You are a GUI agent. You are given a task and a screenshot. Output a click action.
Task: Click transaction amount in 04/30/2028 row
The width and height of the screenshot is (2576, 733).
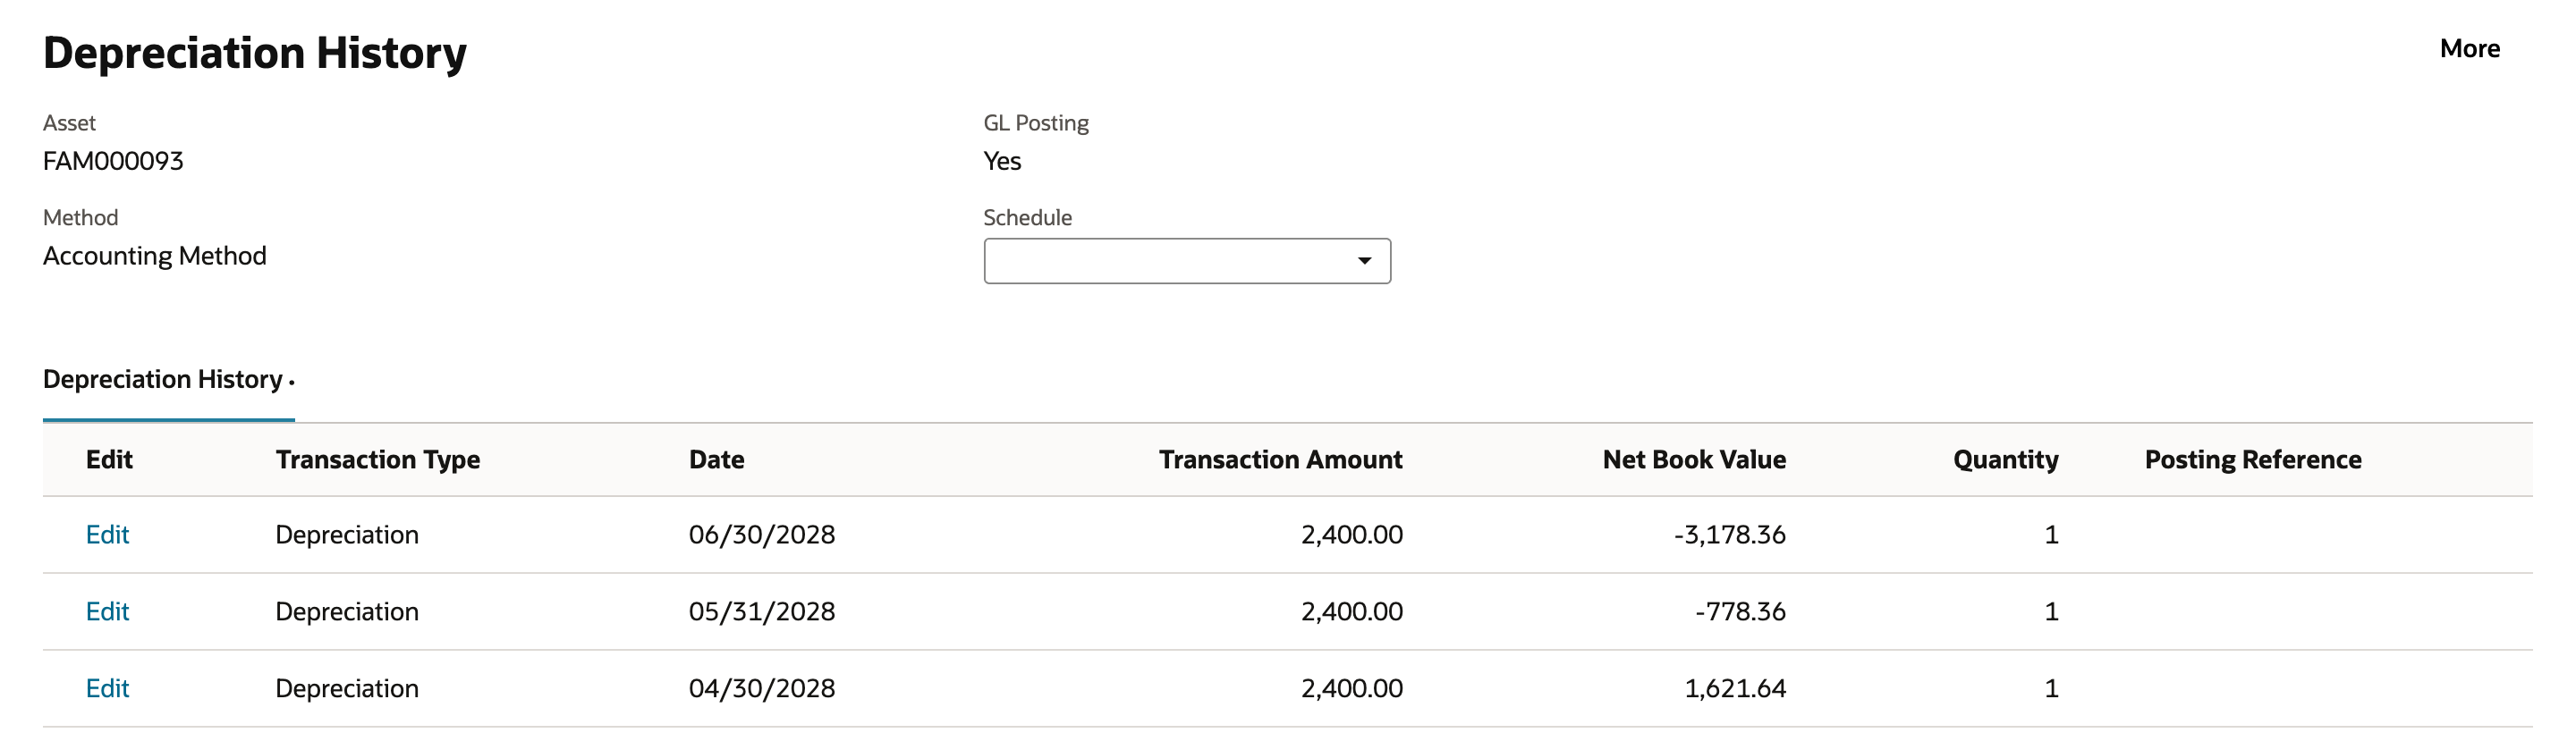pos(1352,688)
